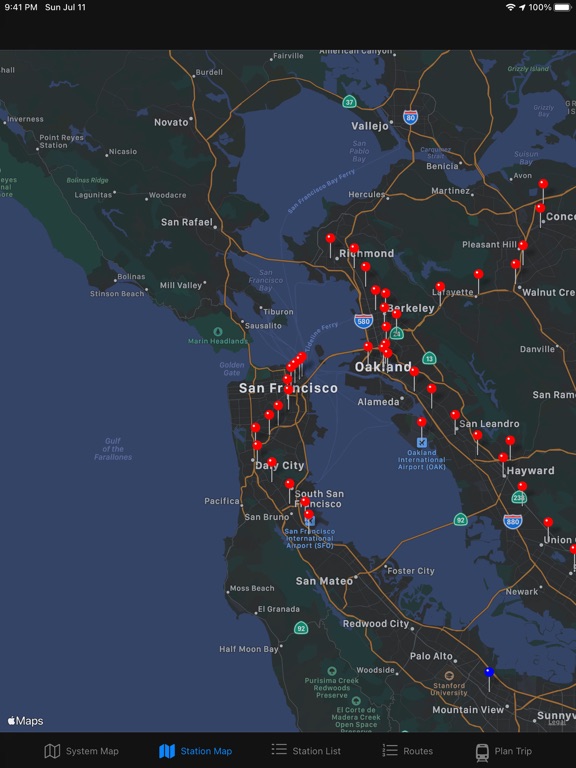576x768 pixels.
Task: Tap the Interstate 580 shield near Berkeley
Action: tap(363, 322)
